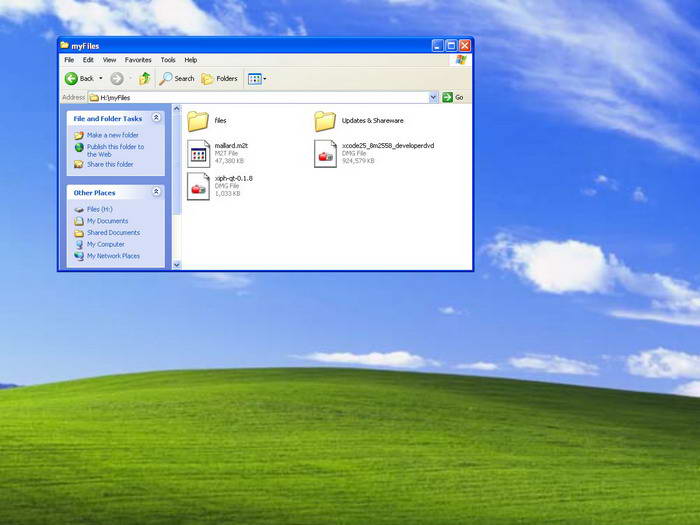Screen dimensions: 700x525
Task: Open the Views button dropdown
Action: (265, 79)
